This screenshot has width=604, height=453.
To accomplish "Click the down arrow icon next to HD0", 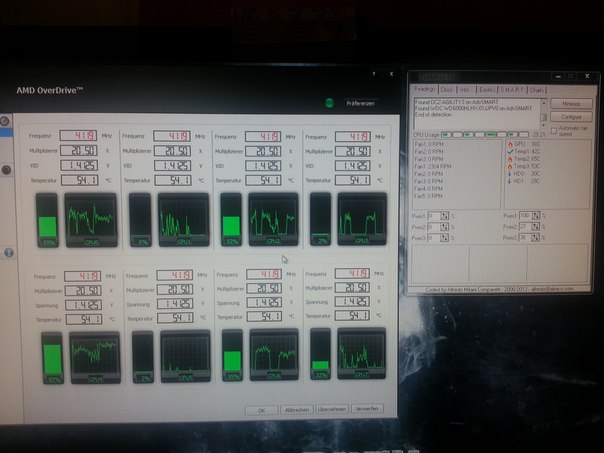I will coord(510,174).
